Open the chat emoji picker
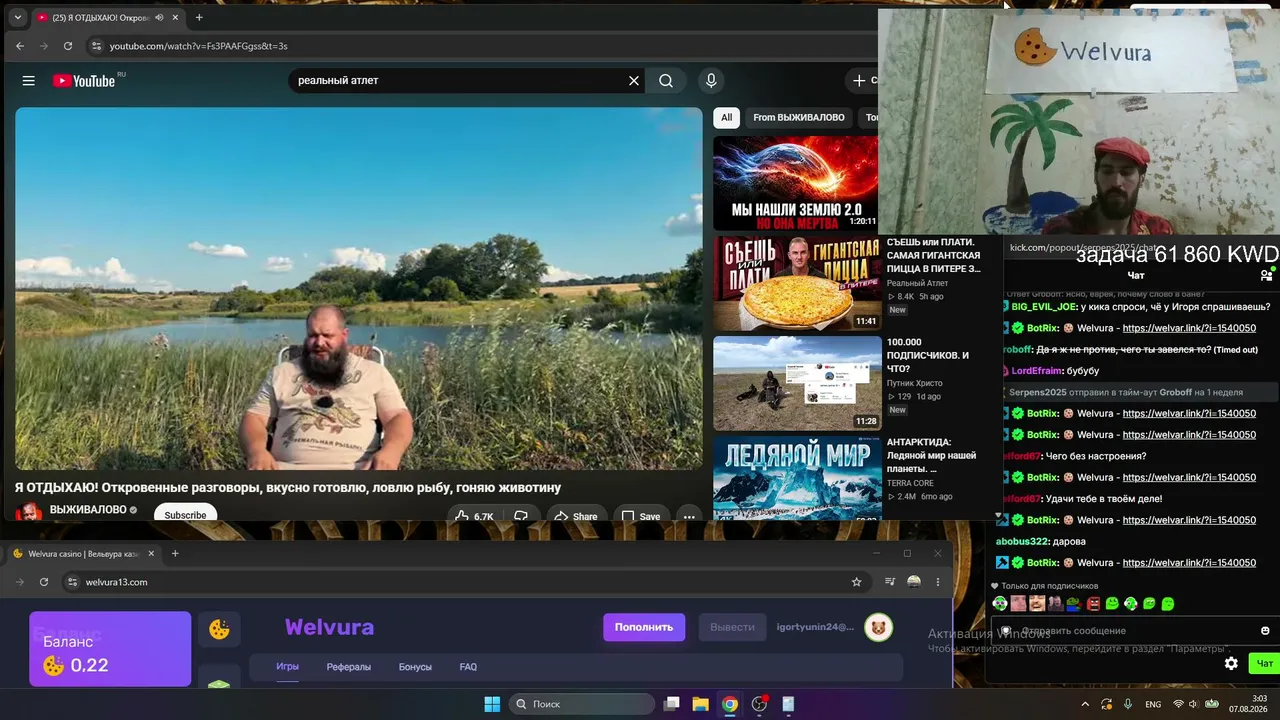 tap(1265, 631)
